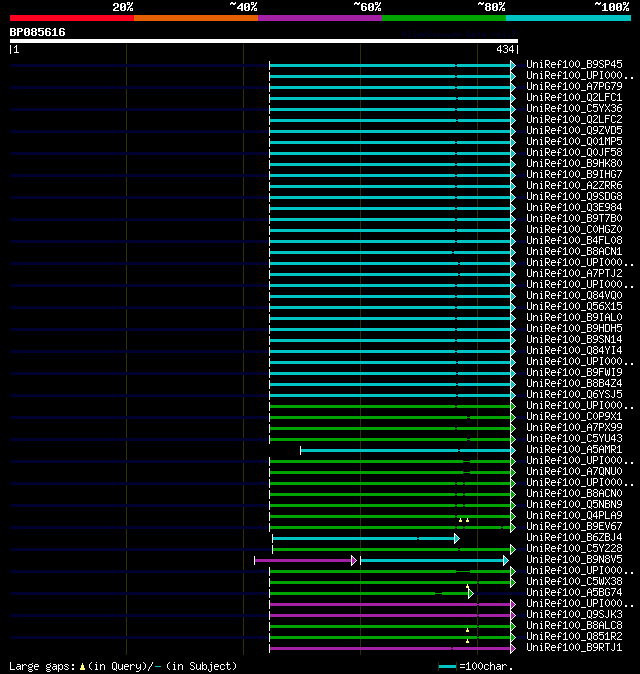View hit UniRef100_A5AMR1
The width and height of the screenshot is (640, 674).
coord(574,450)
